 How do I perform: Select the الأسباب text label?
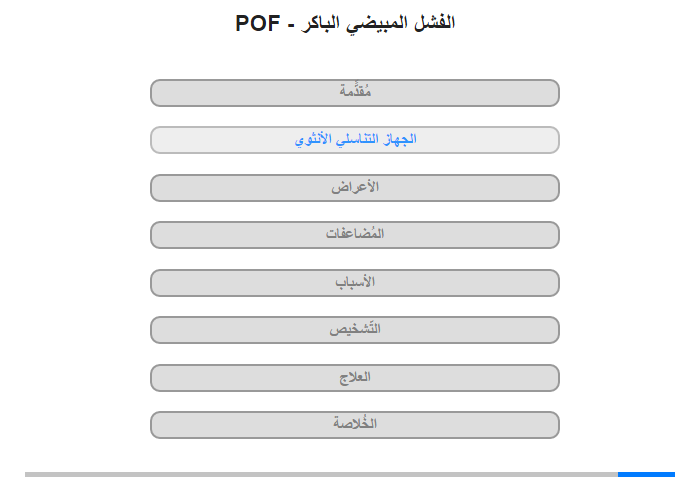(x=355, y=282)
